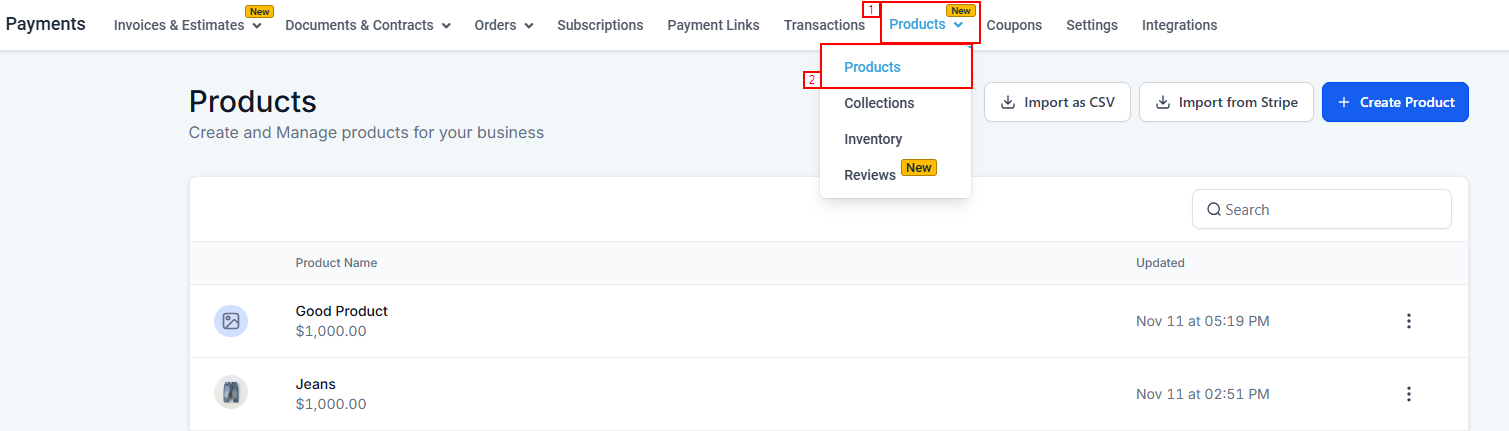Focus the product Search field
Viewport: 1509px width, 431px height.
pyautogui.click(x=1330, y=210)
